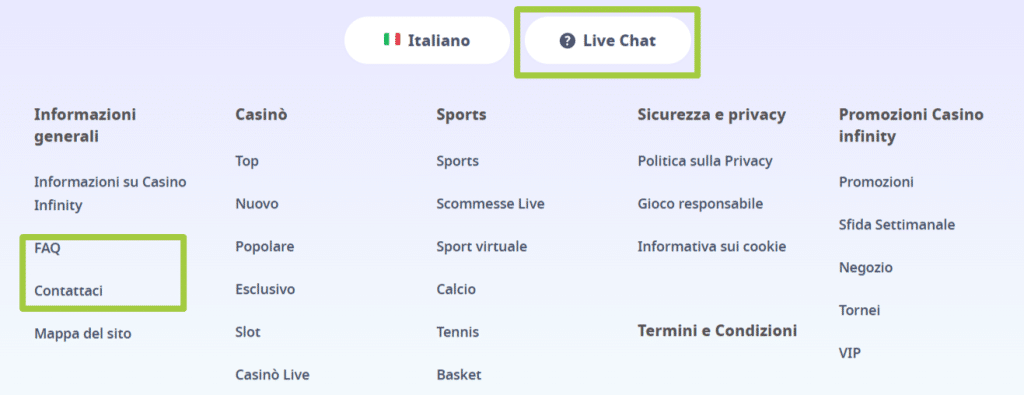Screen dimensions: 1024x395
Task: Open the Slot games link
Action: 248,332
